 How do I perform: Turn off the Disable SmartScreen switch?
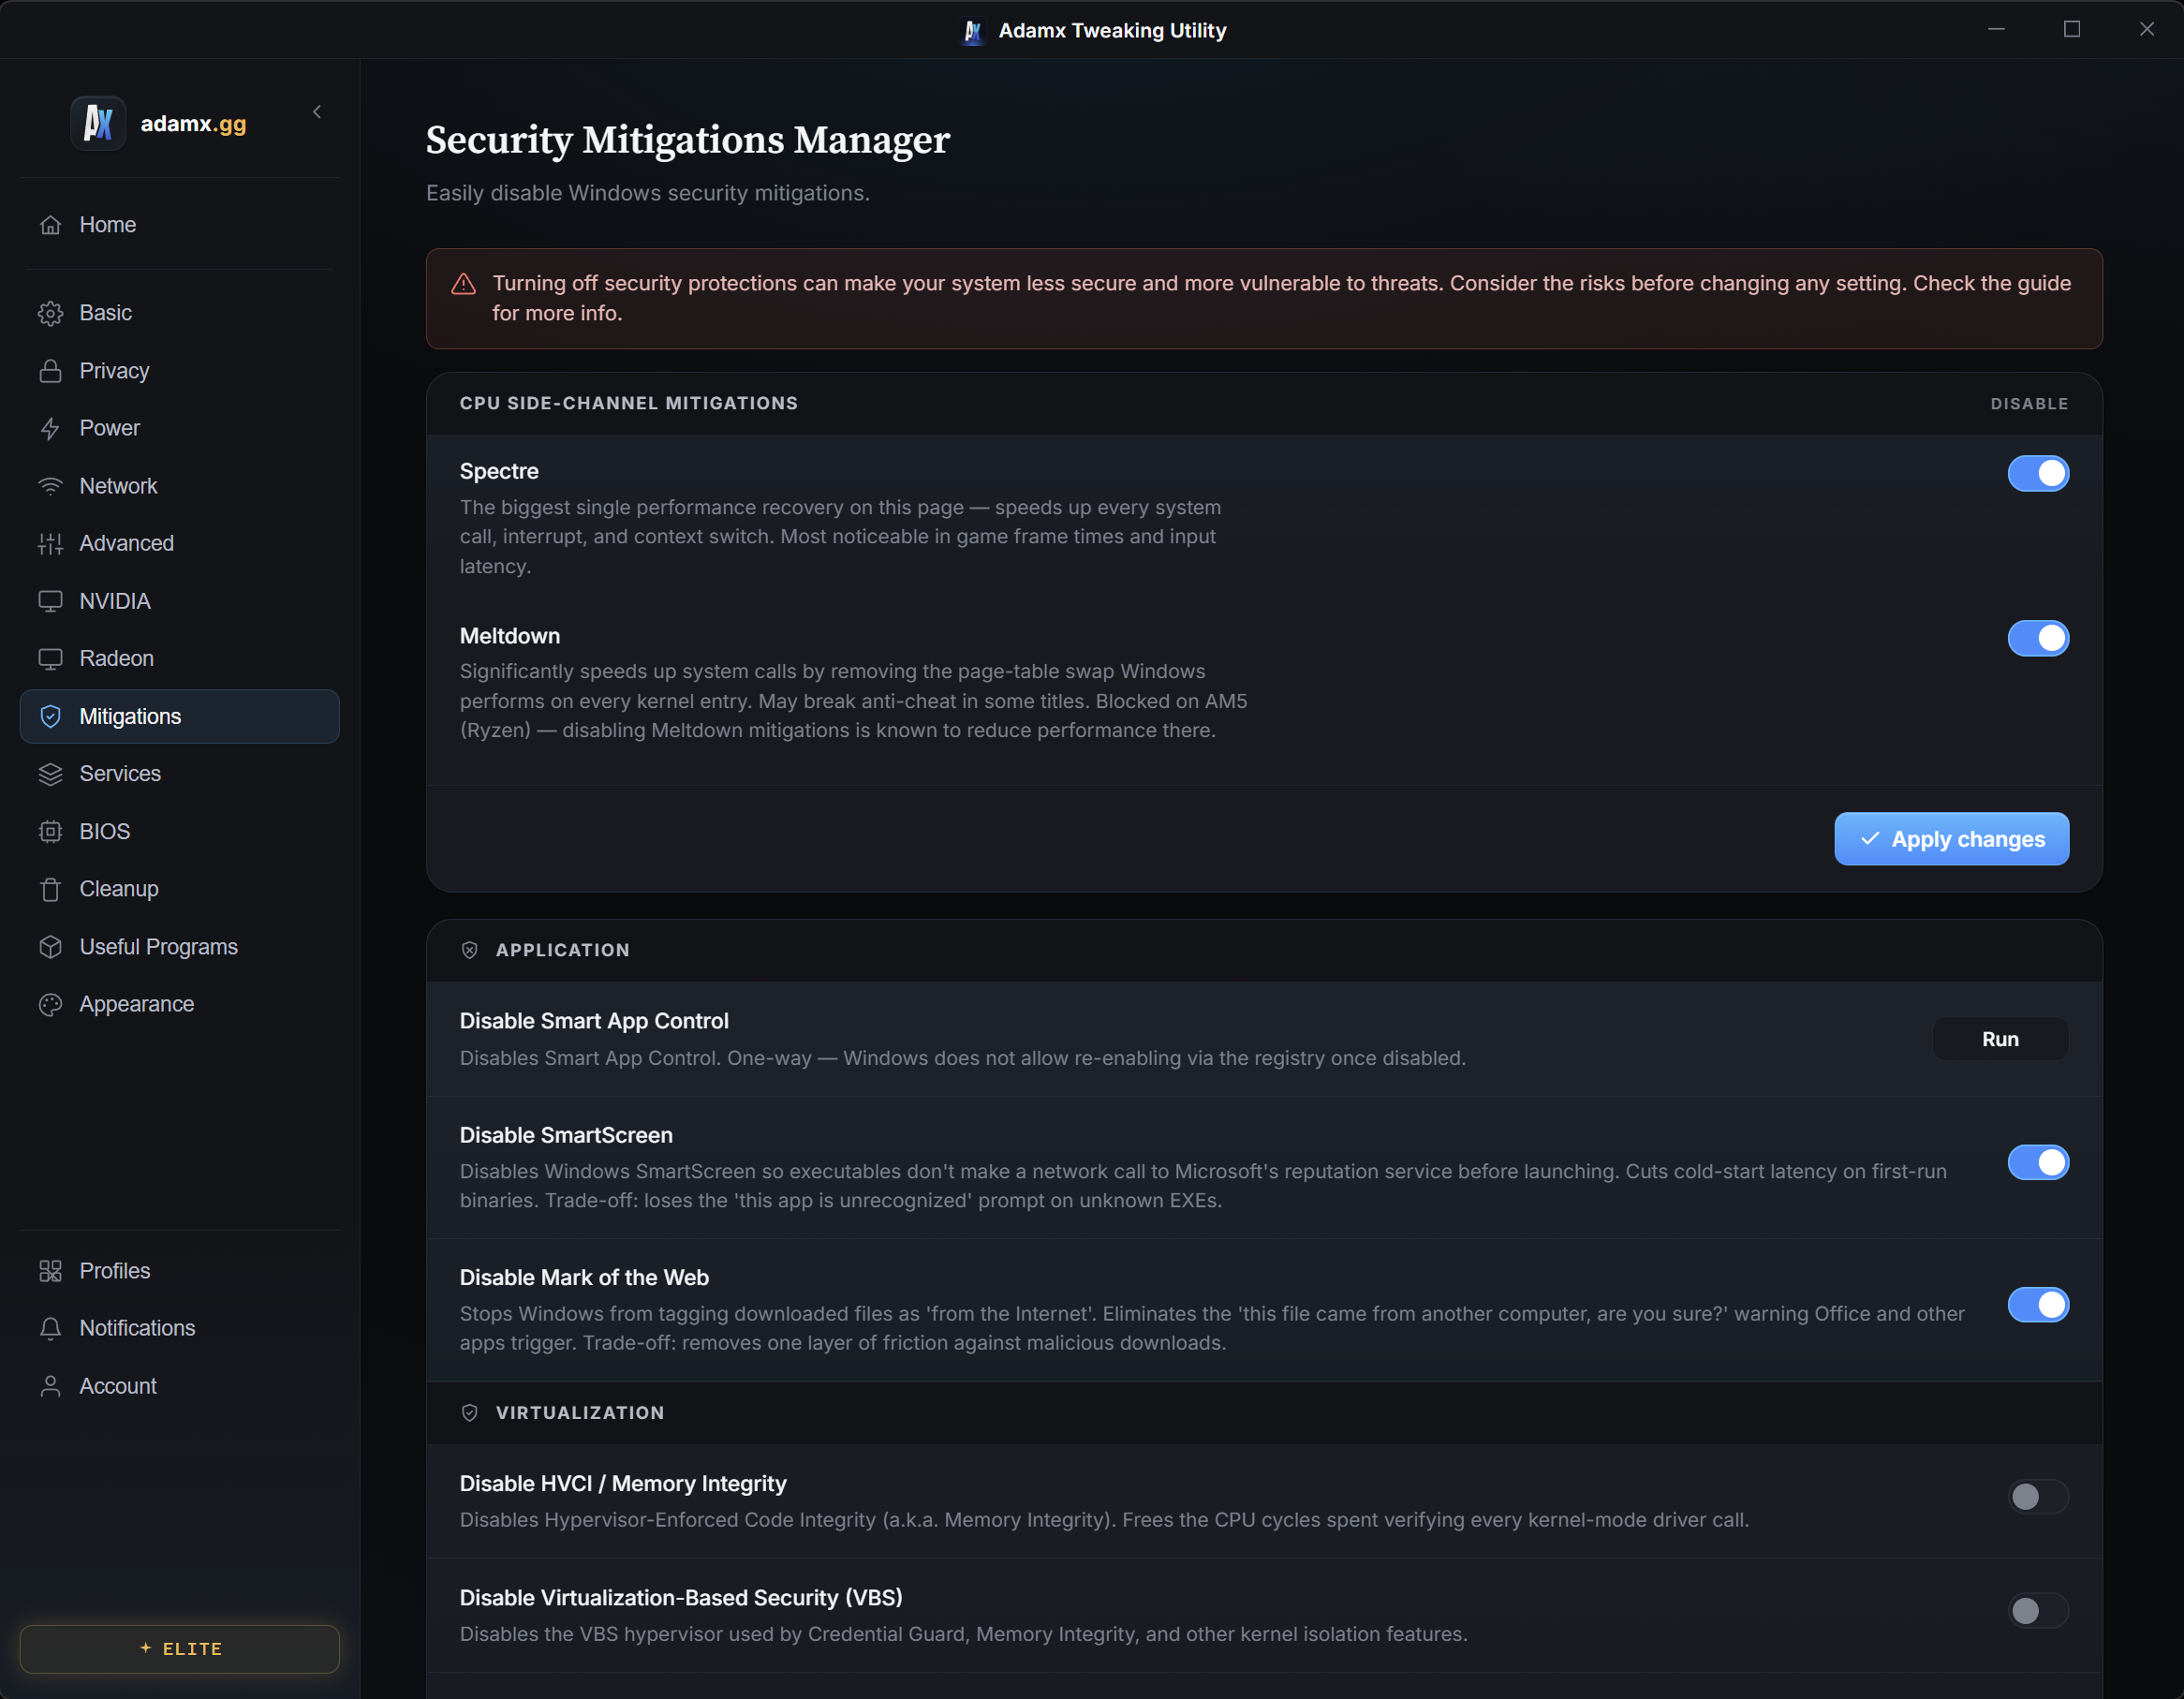coord(2037,1162)
